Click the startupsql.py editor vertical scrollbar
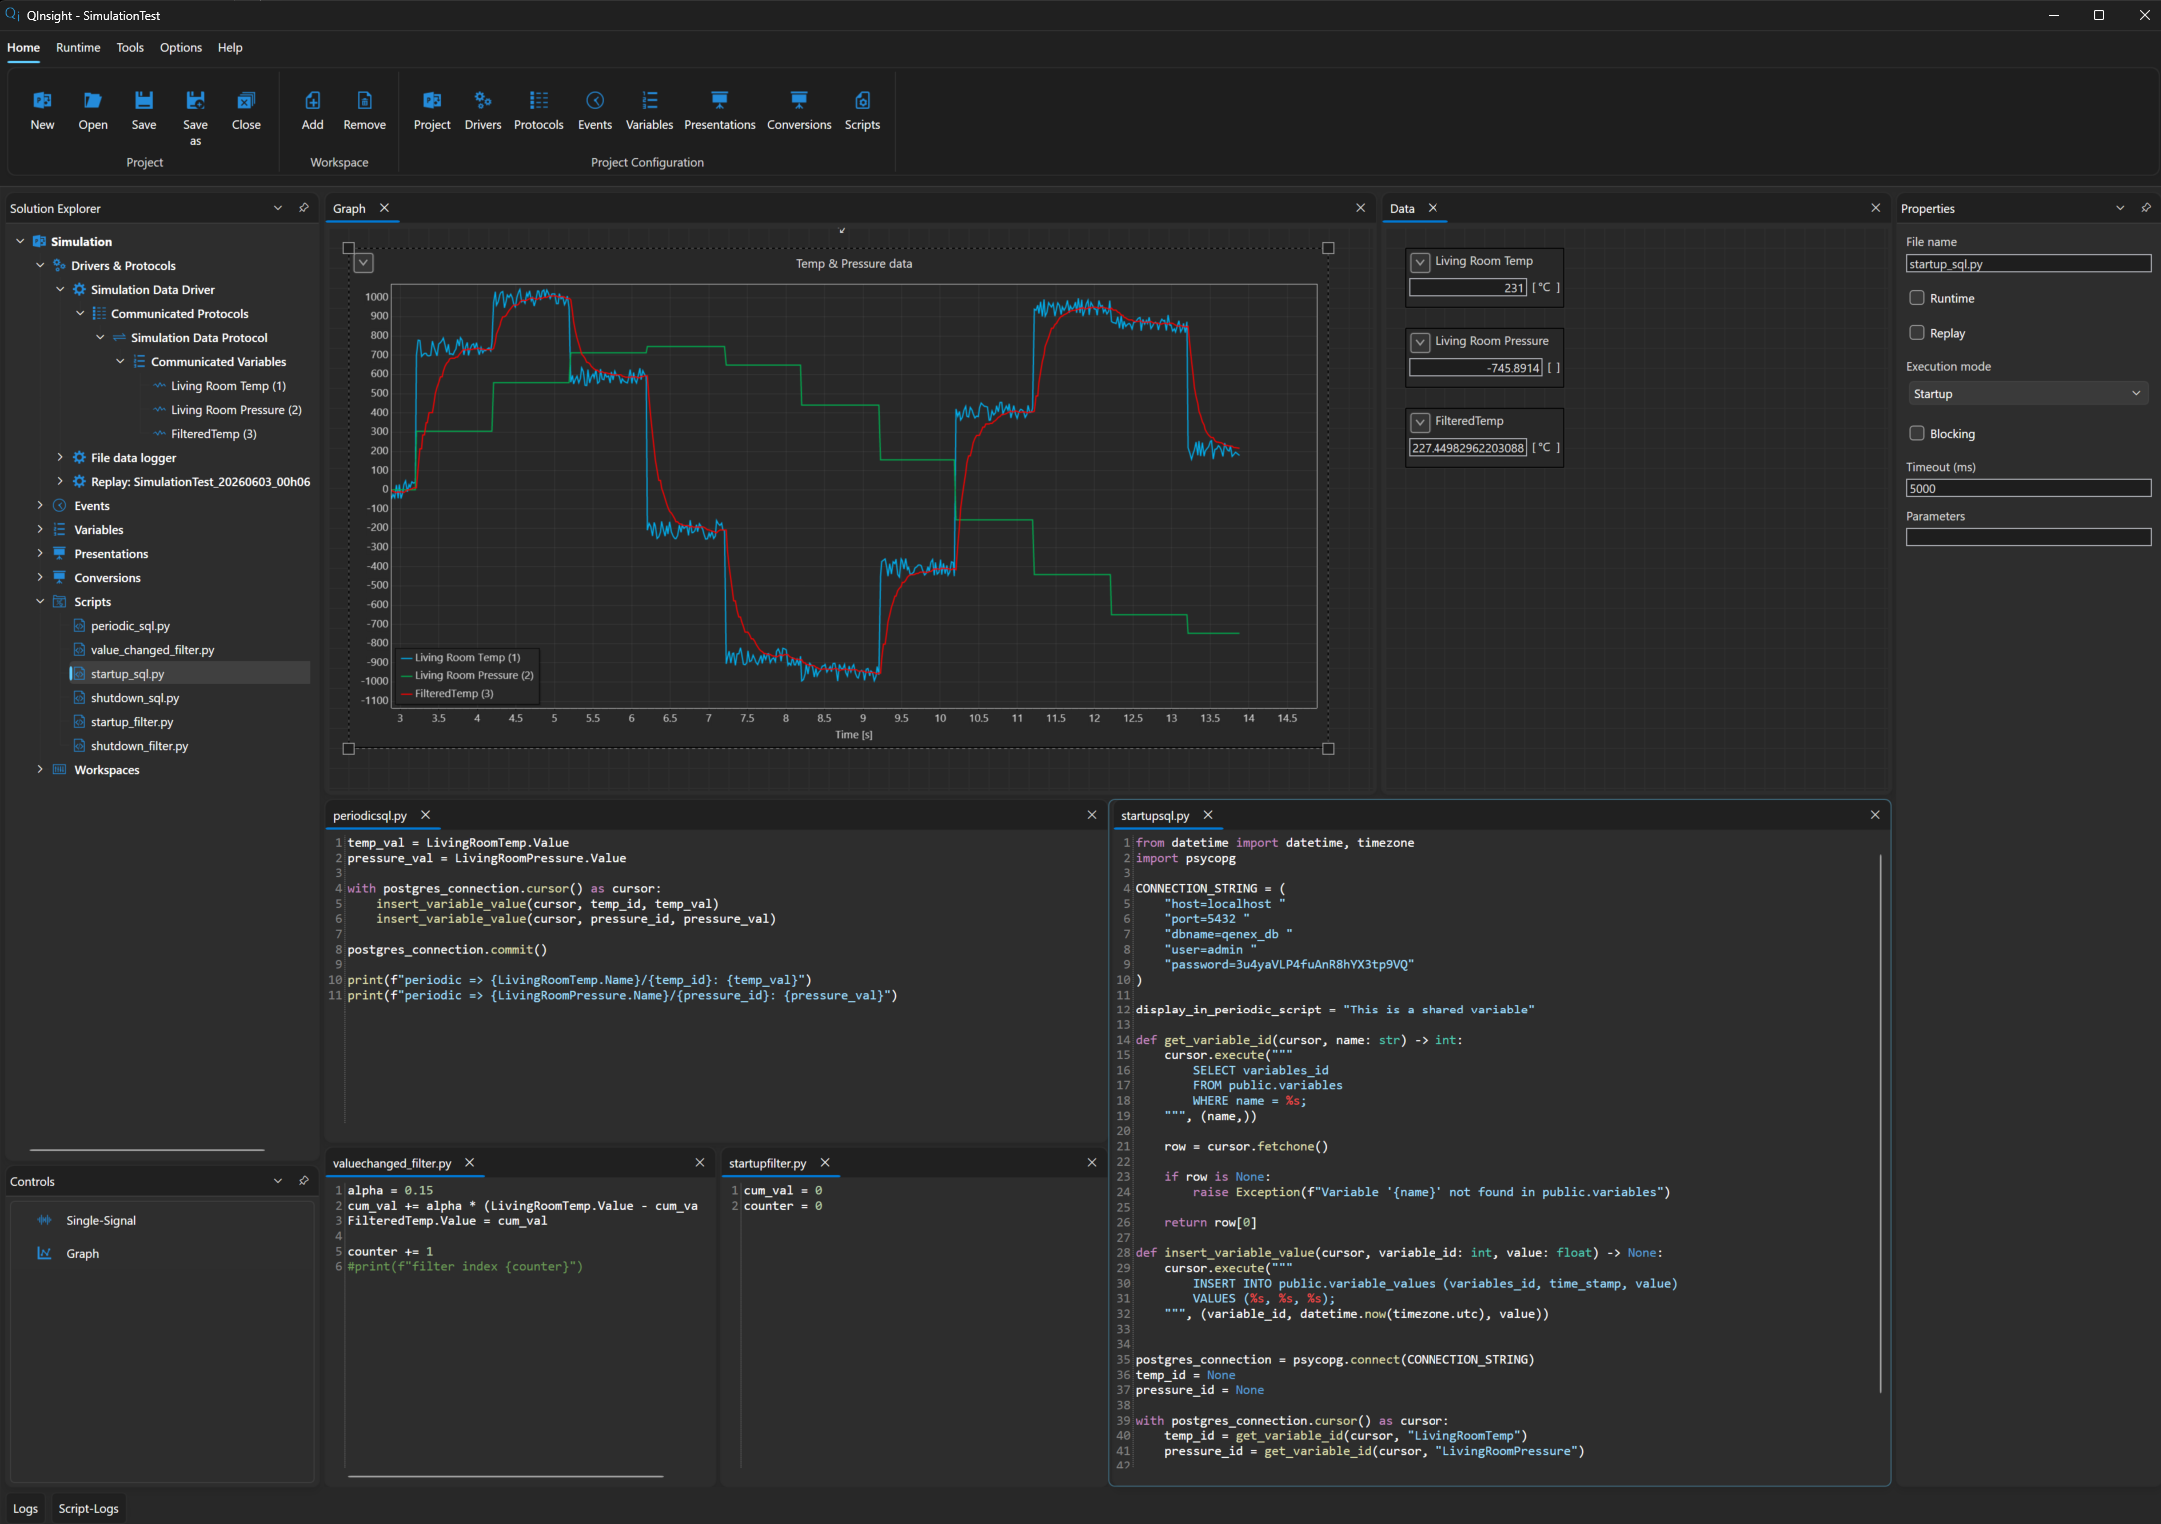Viewport: 2161px width, 1524px height. coord(1880,1123)
